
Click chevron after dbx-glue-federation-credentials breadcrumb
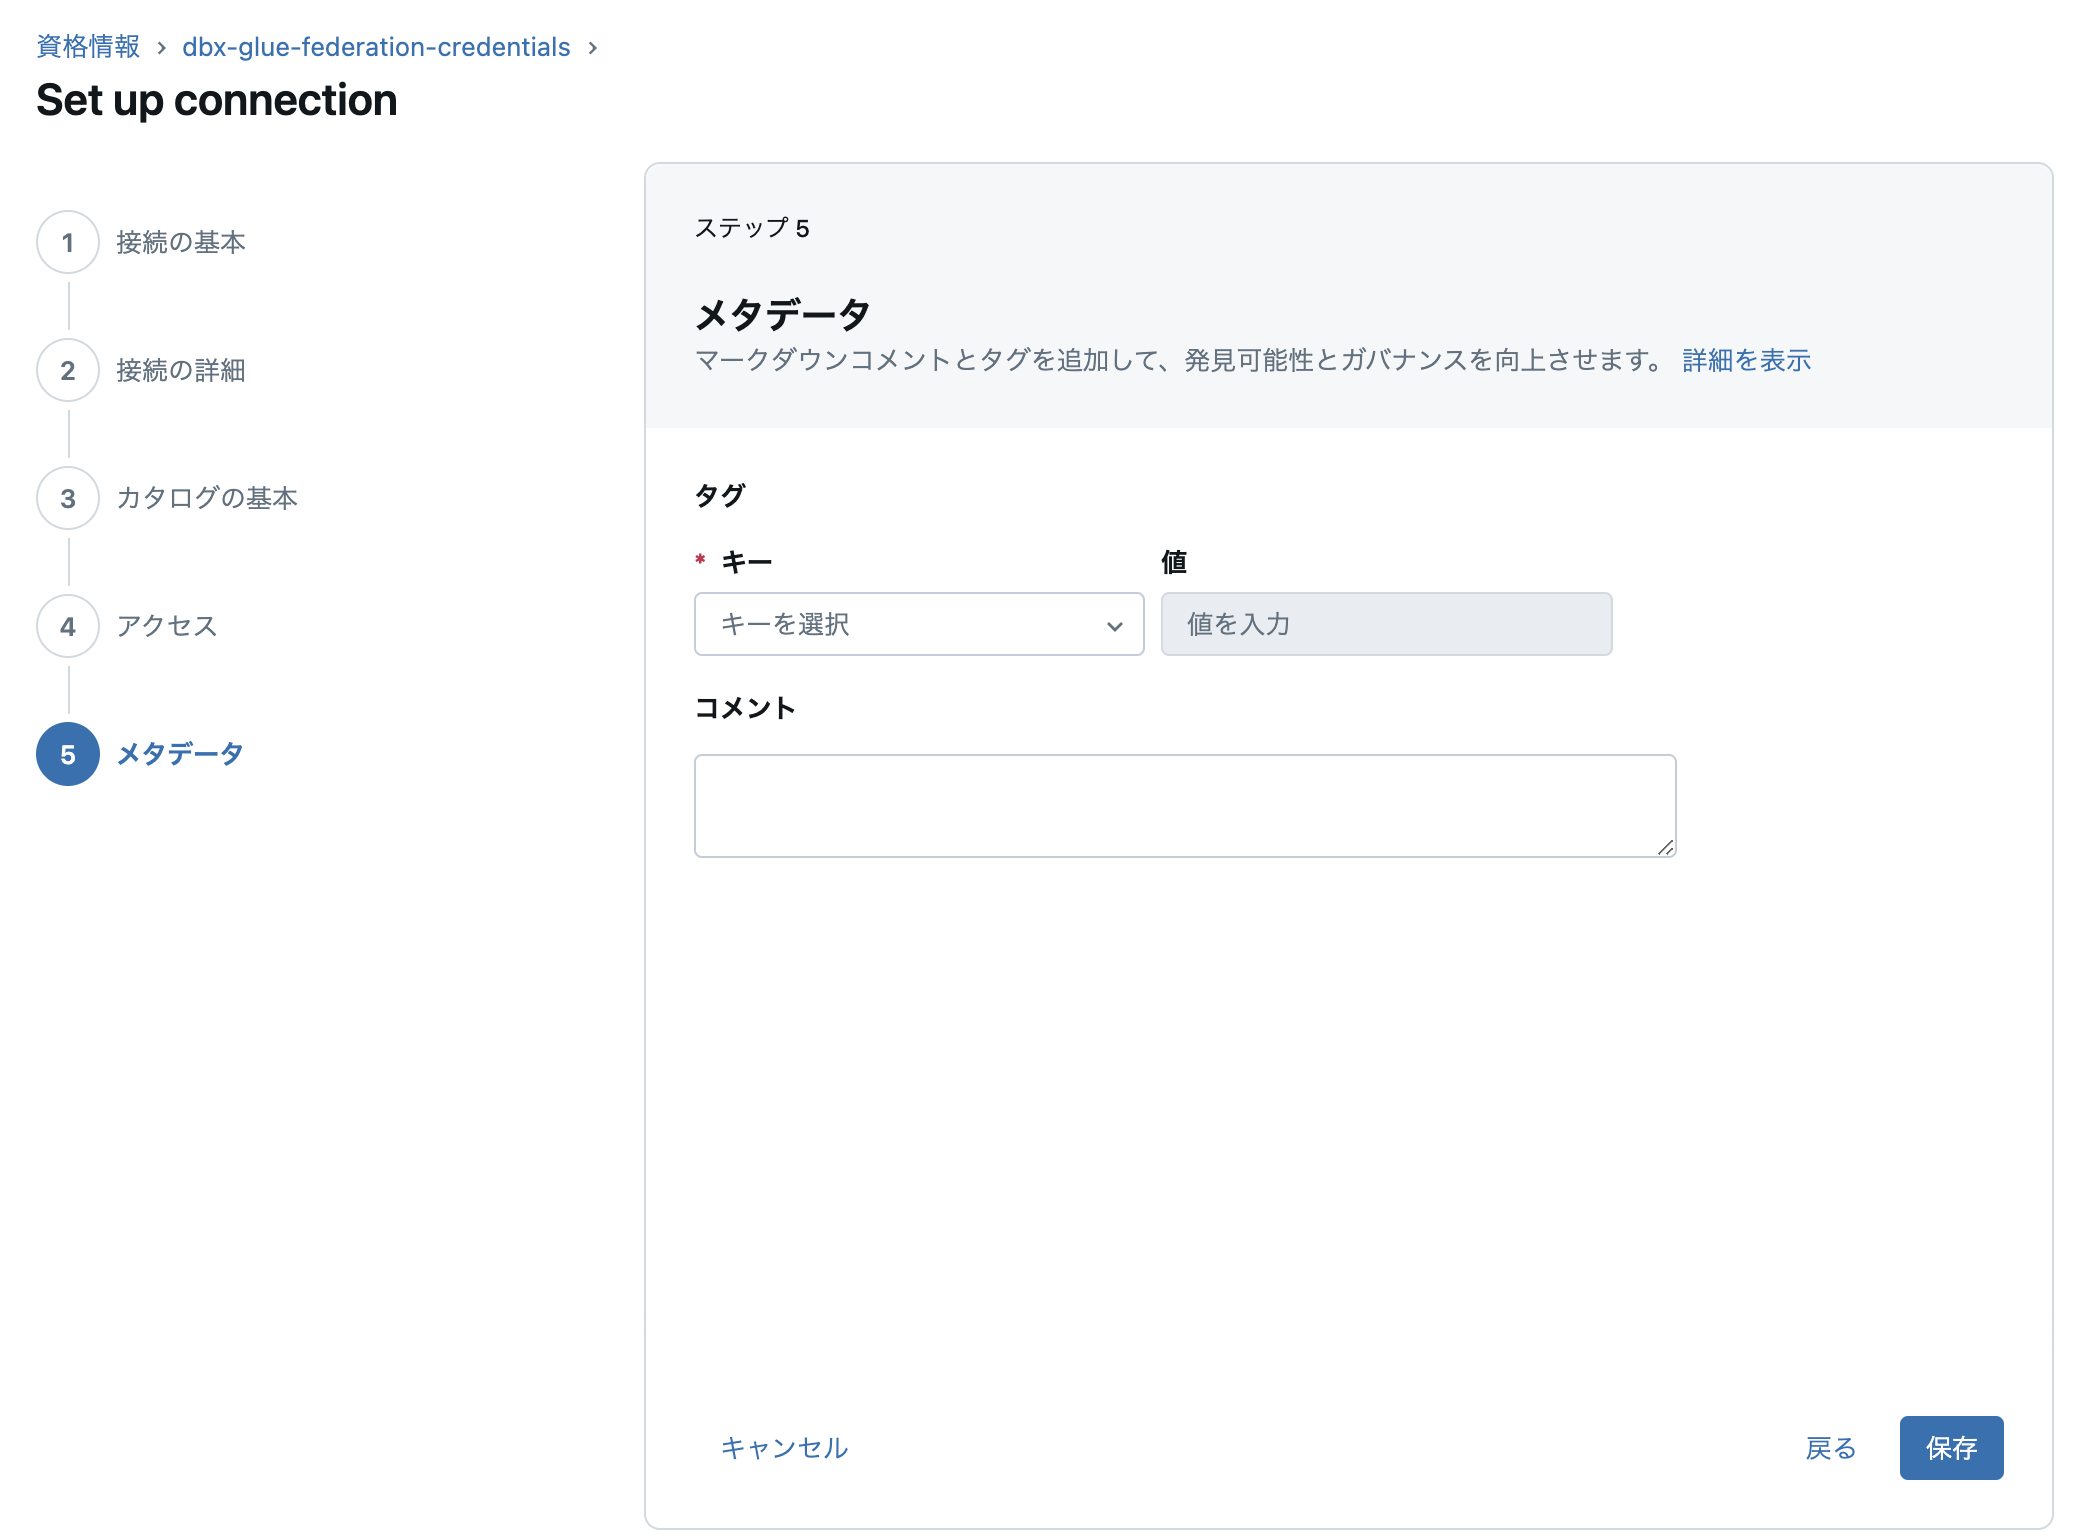(593, 47)
